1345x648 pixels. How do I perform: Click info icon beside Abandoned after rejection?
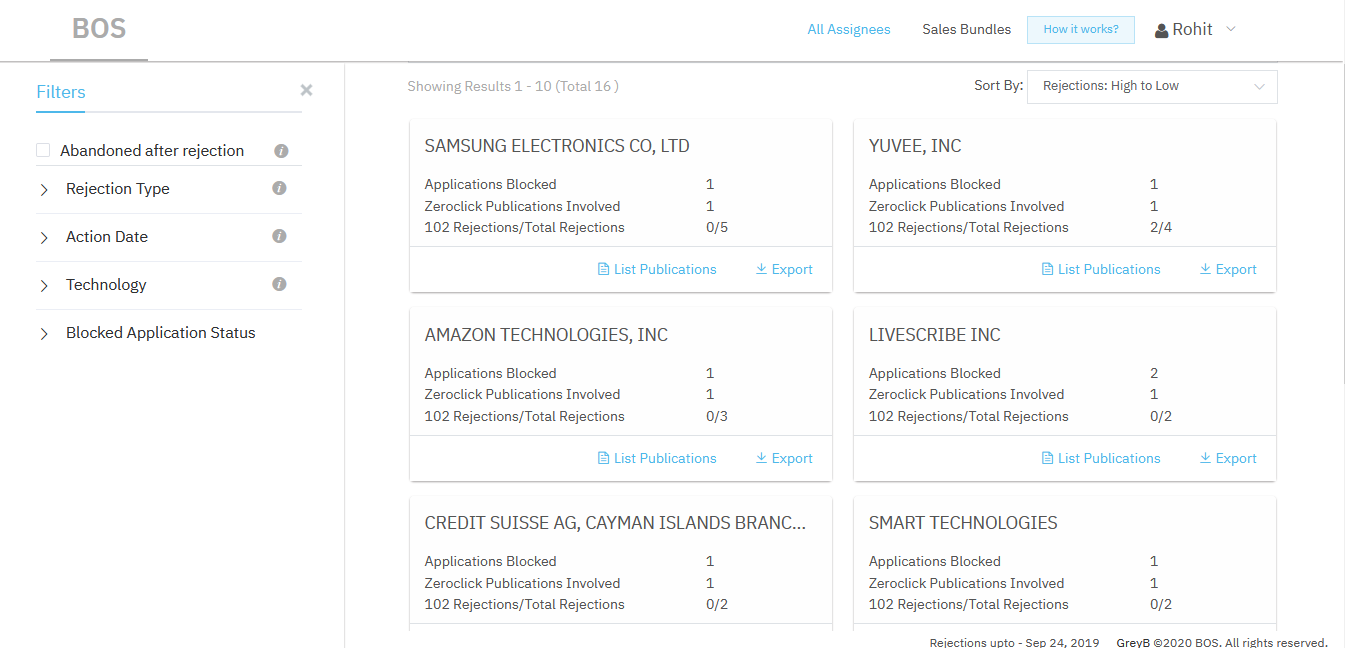pyautogui.click(x=281, y=151)
